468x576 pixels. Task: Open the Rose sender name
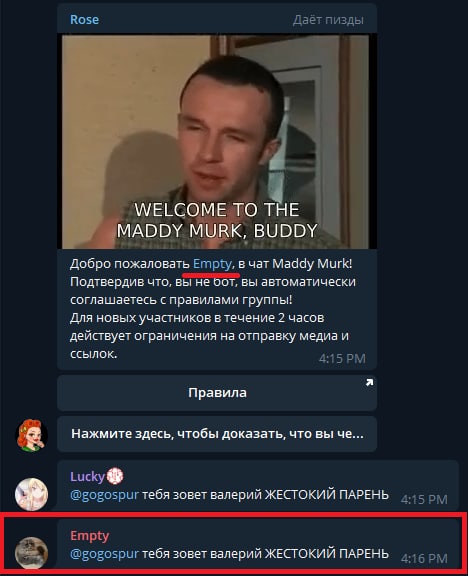(84, 19)
